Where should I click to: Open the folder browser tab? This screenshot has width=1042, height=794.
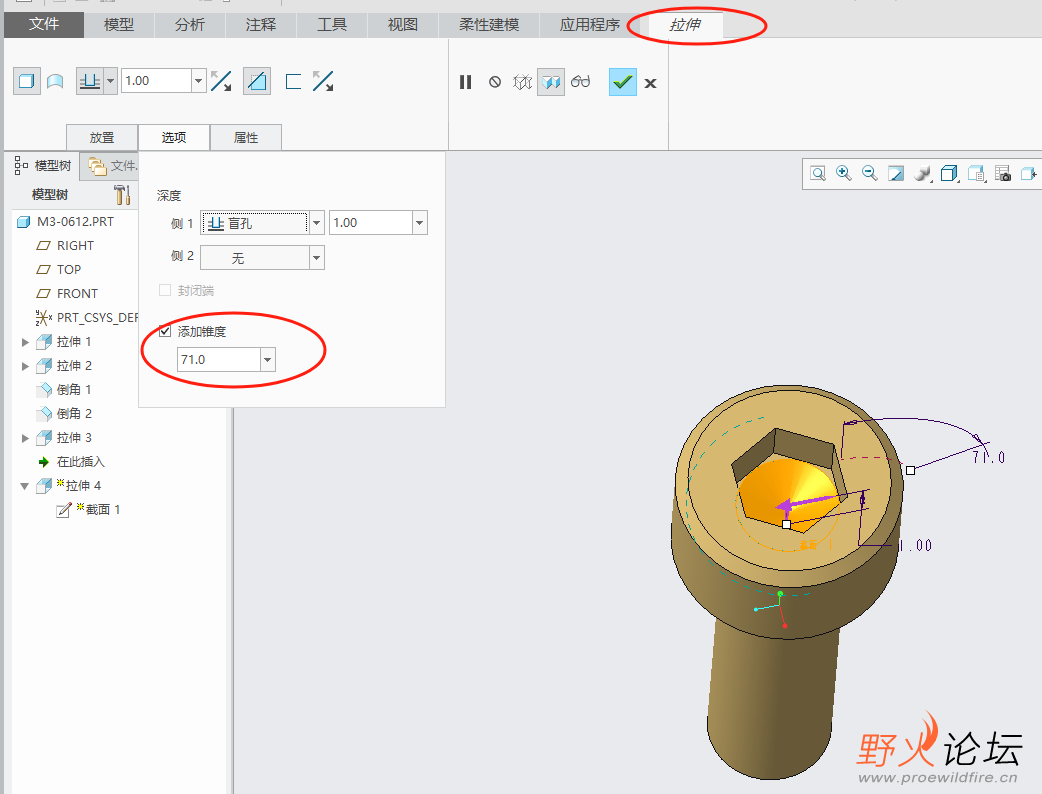pos(110,165)
